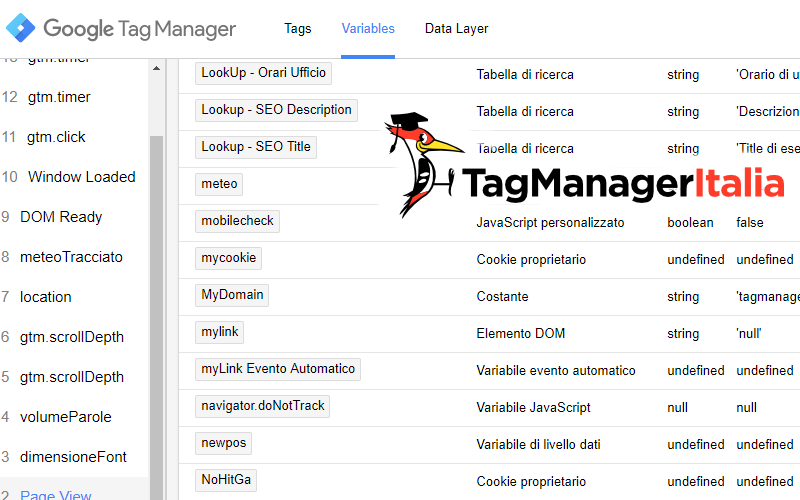Click the boolean data type cell
Screen dimensions: 800x500
tap(690, 222)
